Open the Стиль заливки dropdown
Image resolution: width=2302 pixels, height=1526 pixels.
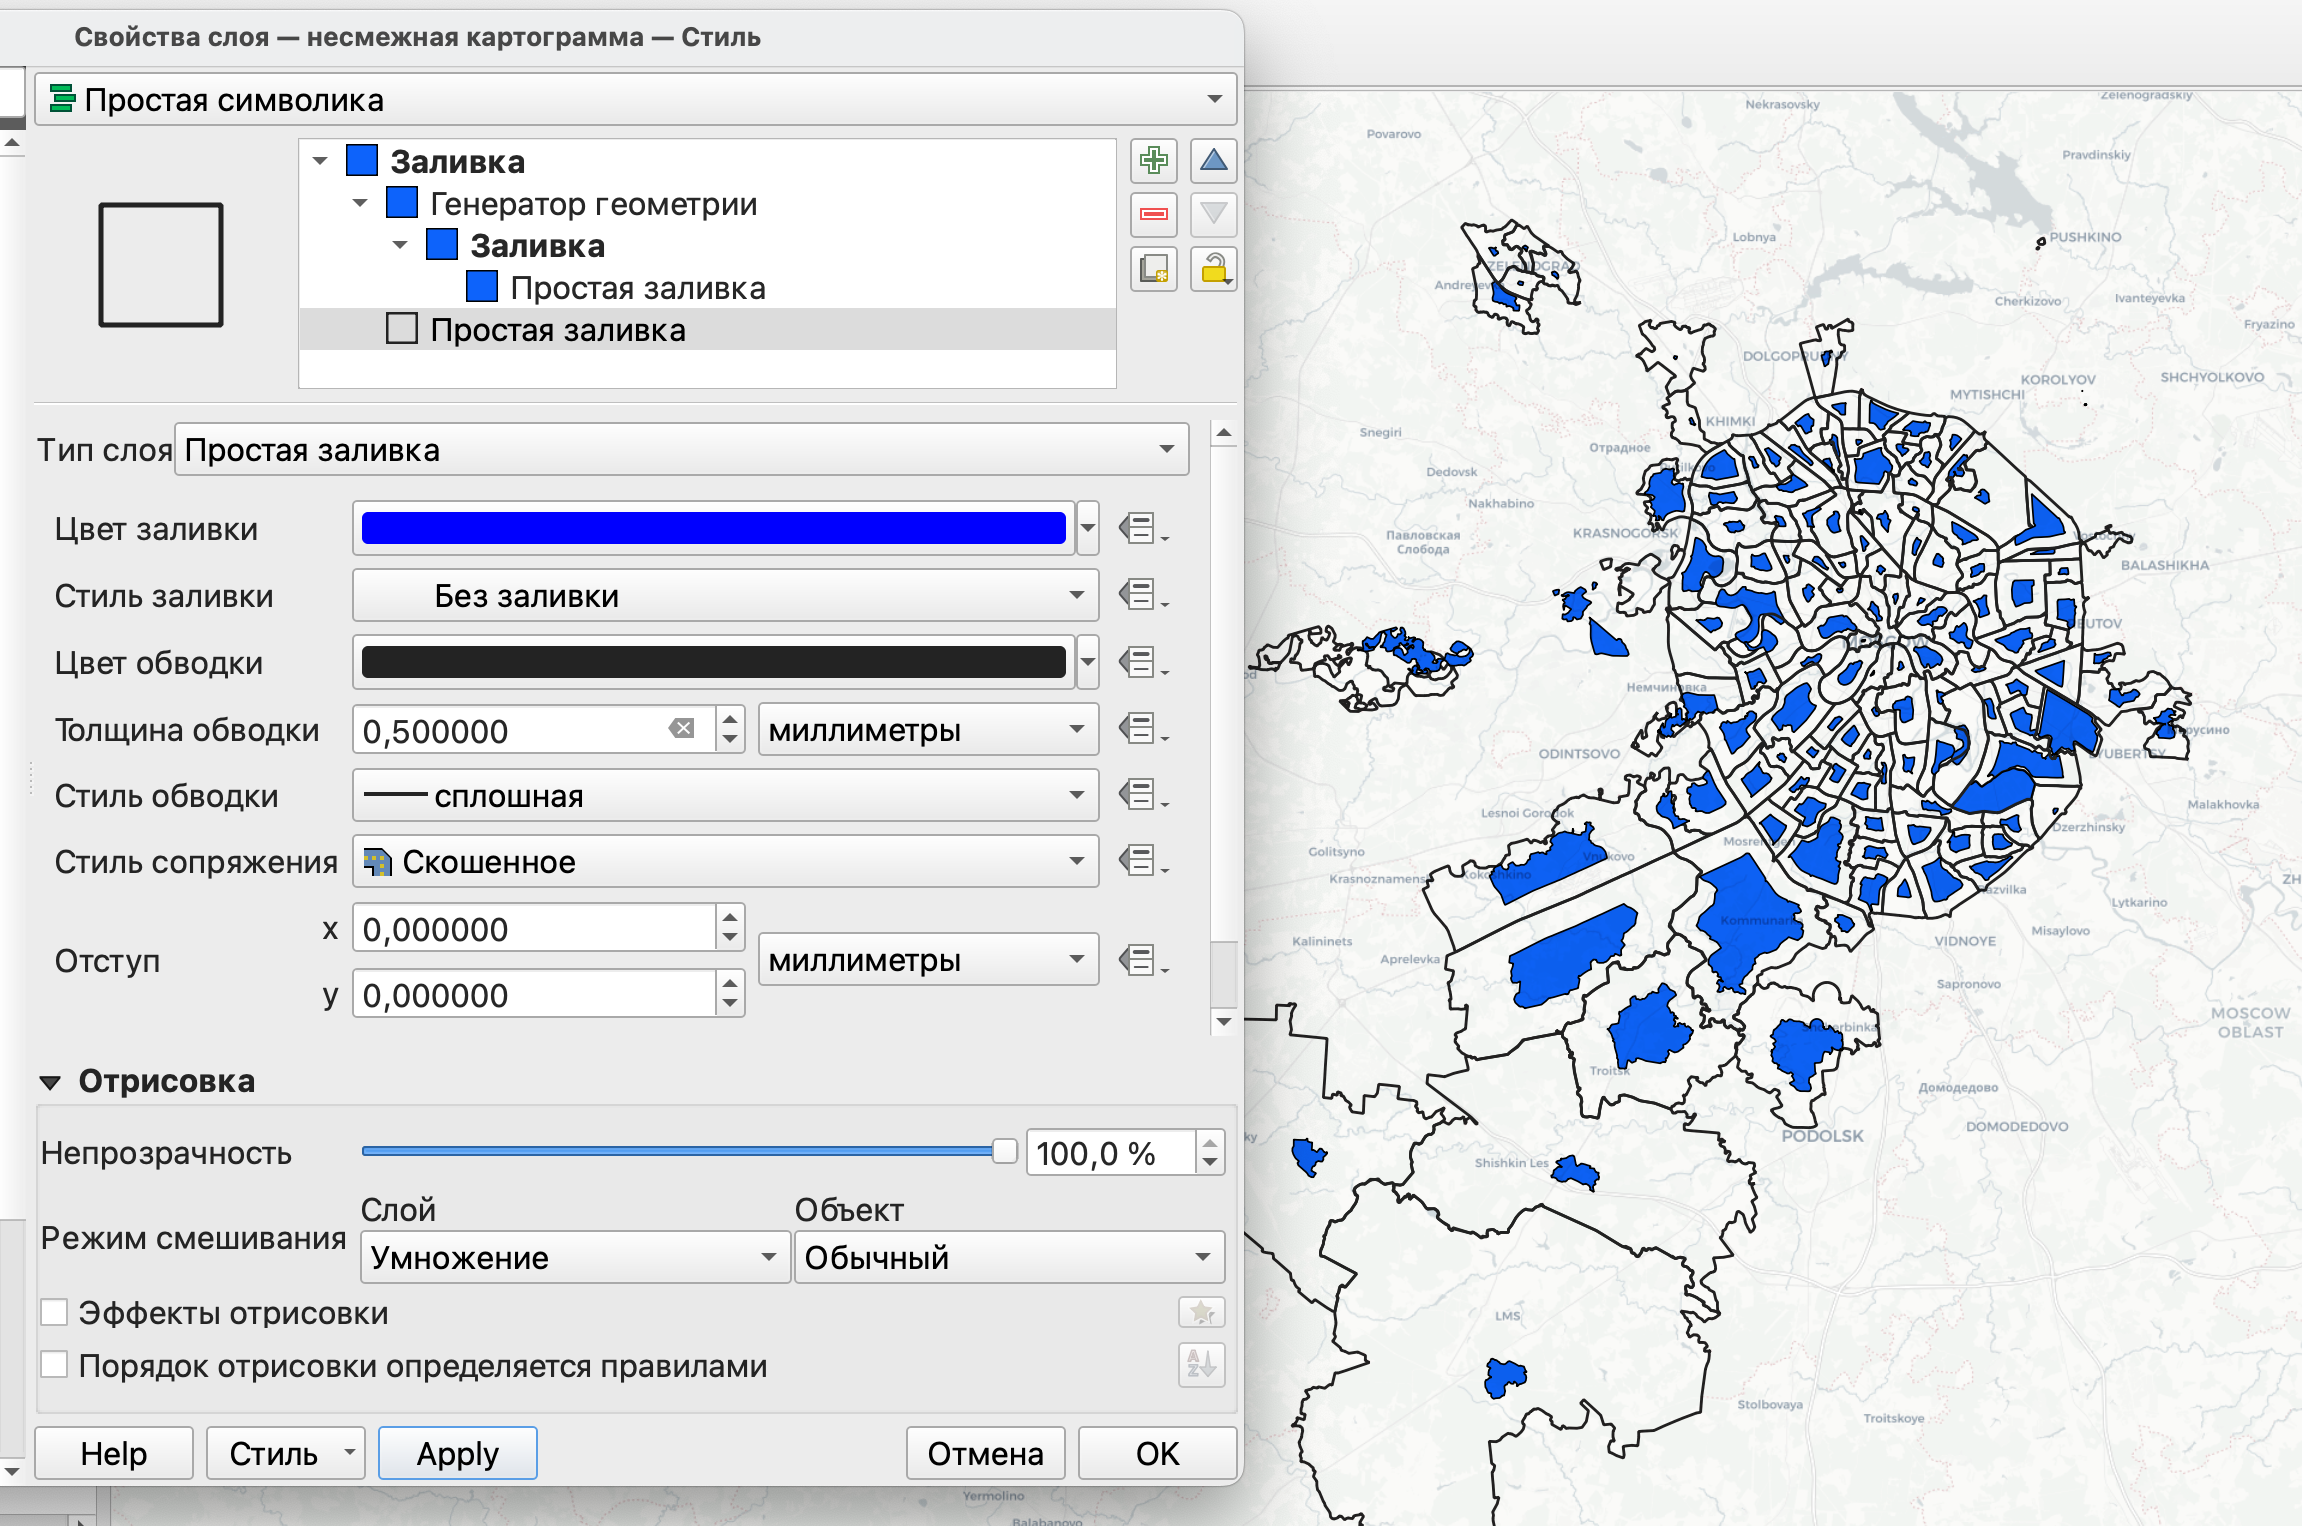tap(725, 596)
